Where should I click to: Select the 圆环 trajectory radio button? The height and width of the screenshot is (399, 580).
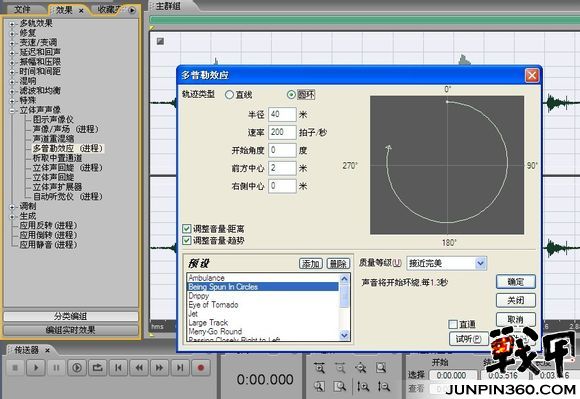(x=291, y=95)
